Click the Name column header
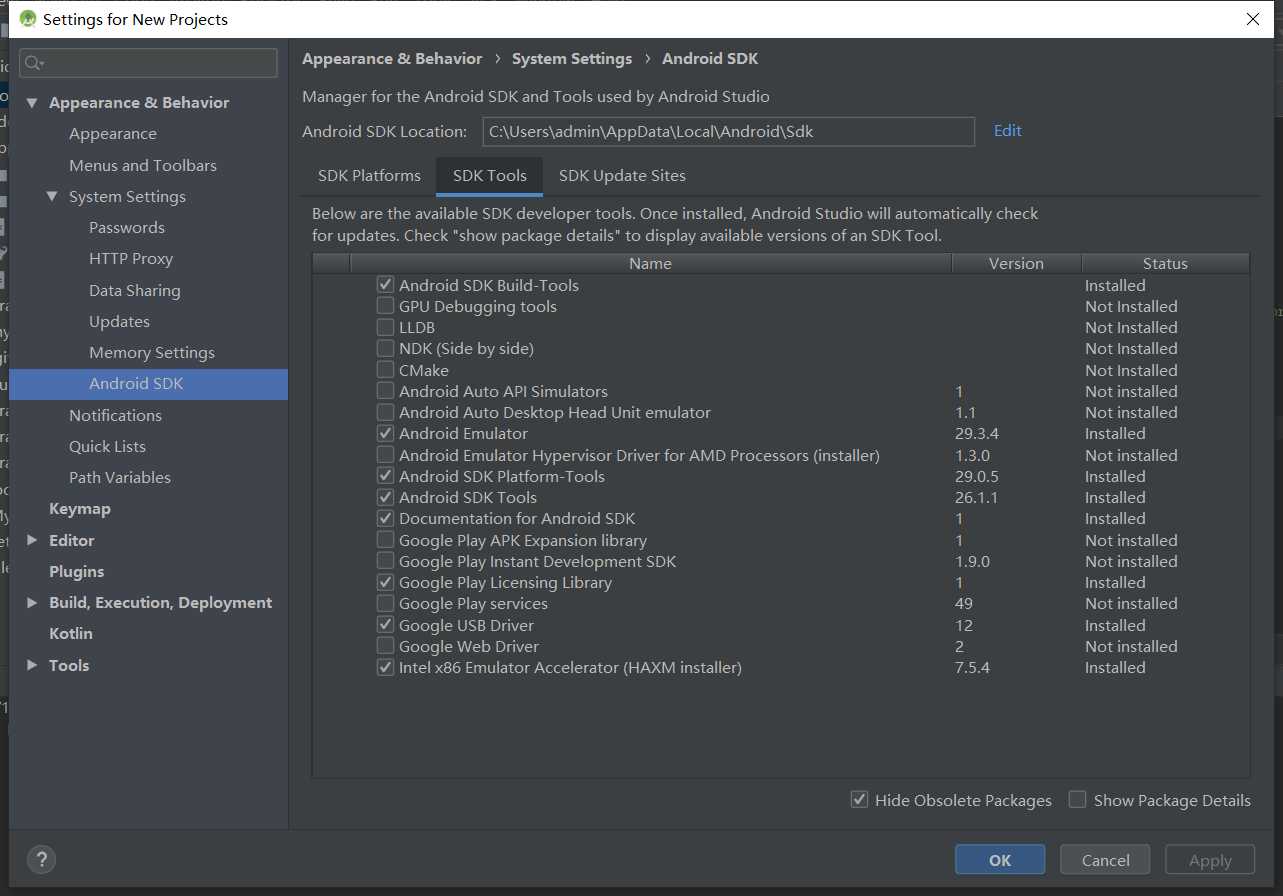 coord(650,263)
